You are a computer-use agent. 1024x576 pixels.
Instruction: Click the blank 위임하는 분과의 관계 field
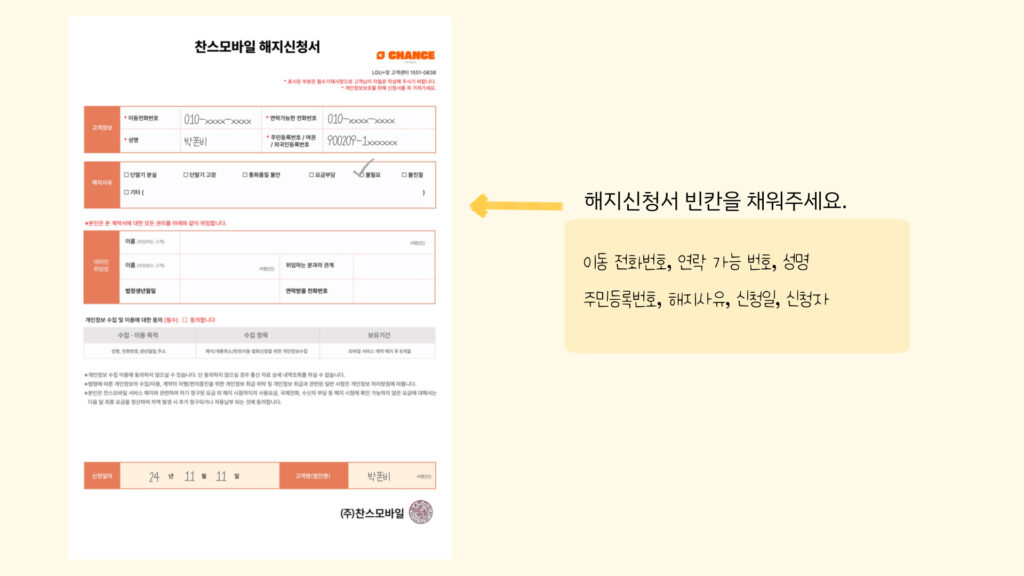tap(394, 266)
